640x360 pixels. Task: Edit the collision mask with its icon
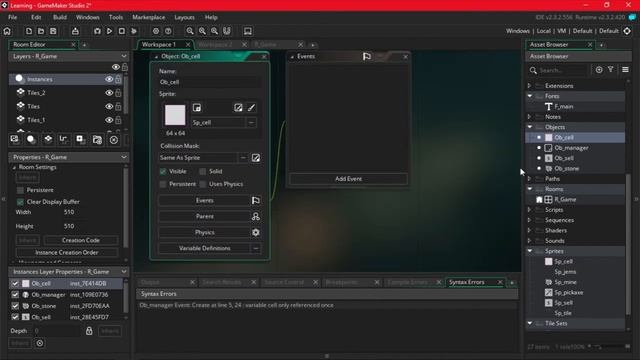256,158
